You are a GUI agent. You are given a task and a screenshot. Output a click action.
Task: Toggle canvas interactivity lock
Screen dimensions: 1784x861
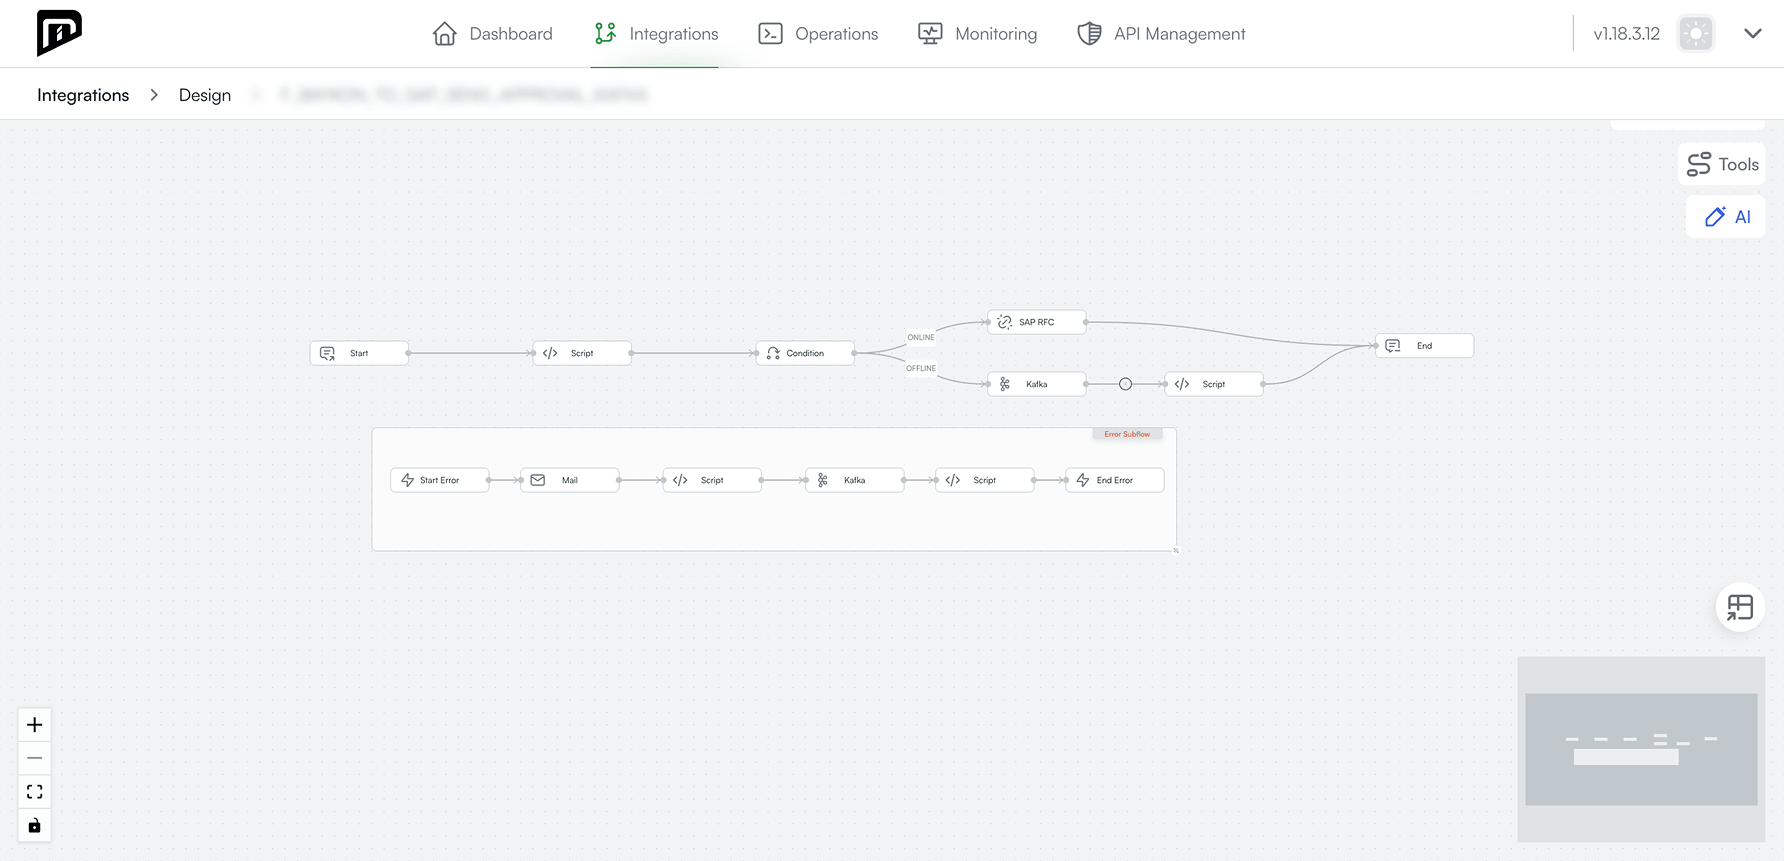tap(34, 826)
